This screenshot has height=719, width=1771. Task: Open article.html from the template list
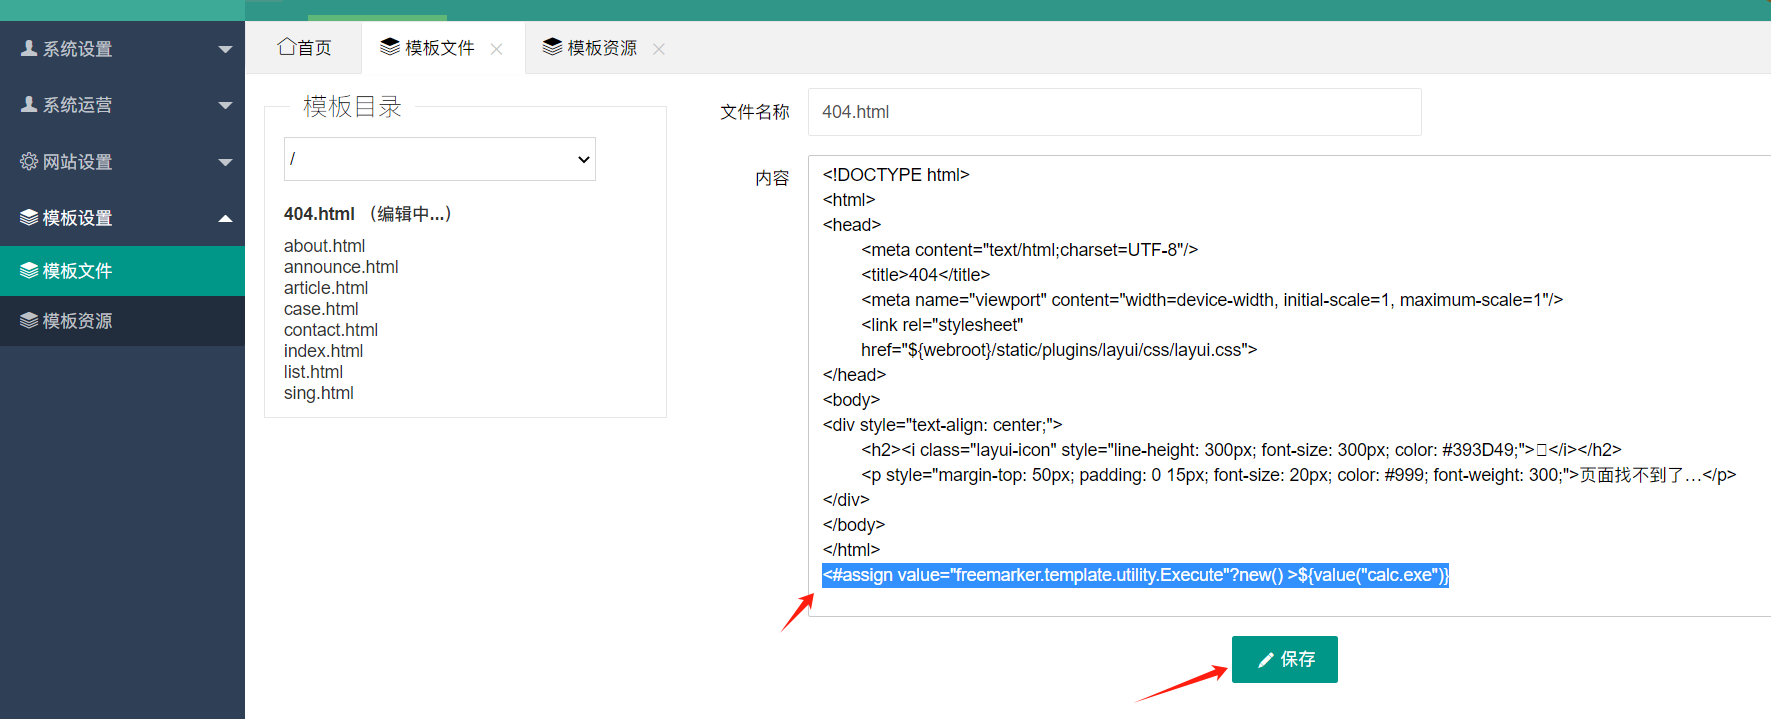[x=326, y=288]
